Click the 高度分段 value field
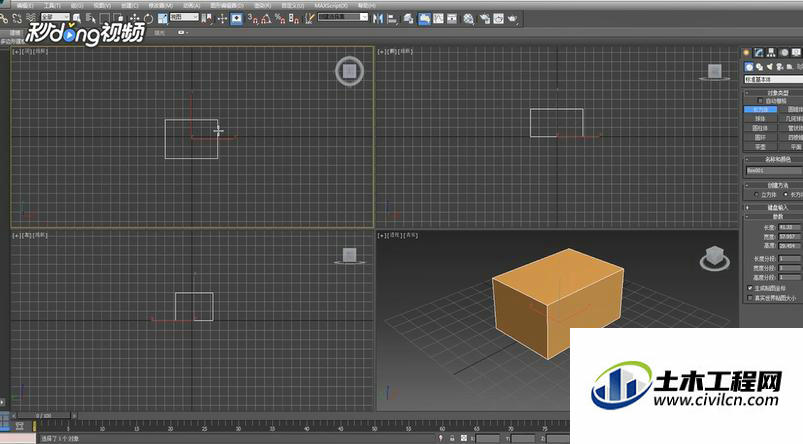 point(789,277)
